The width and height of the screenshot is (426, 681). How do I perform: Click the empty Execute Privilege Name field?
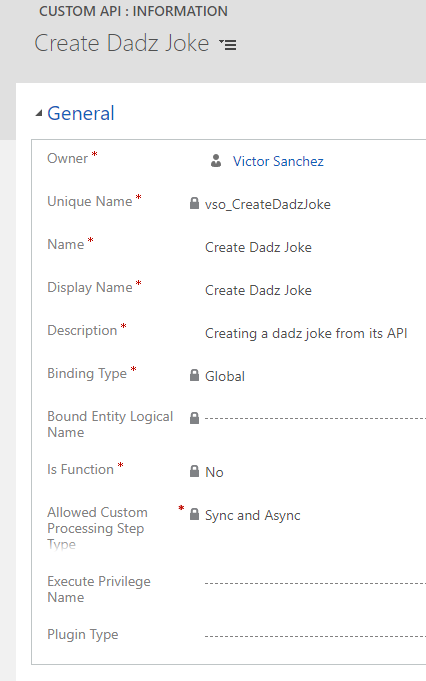pos(315,583)
